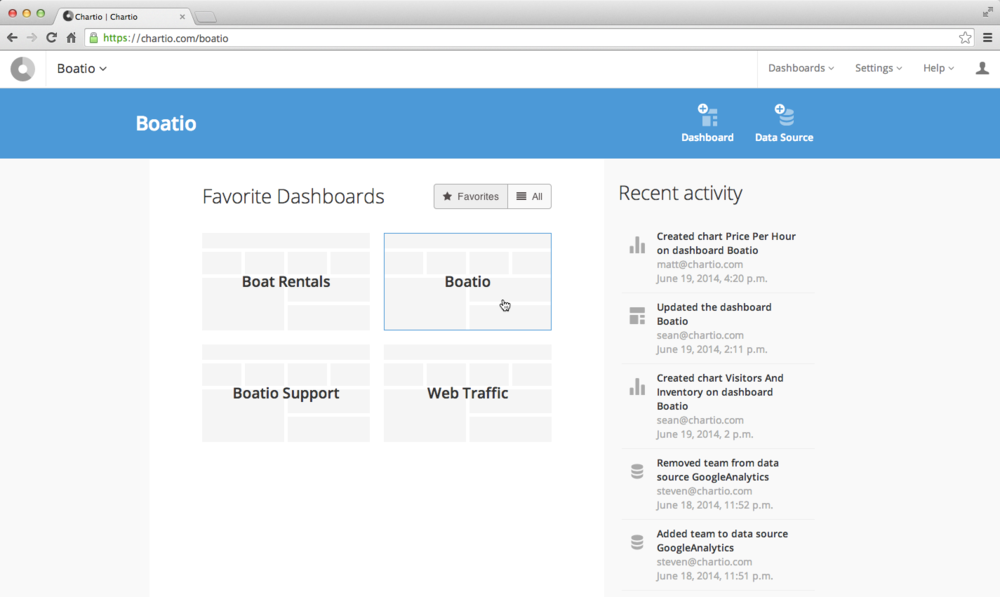Open the Dashboards dropdown menu
1000x597 pixels.
(801, 68)
